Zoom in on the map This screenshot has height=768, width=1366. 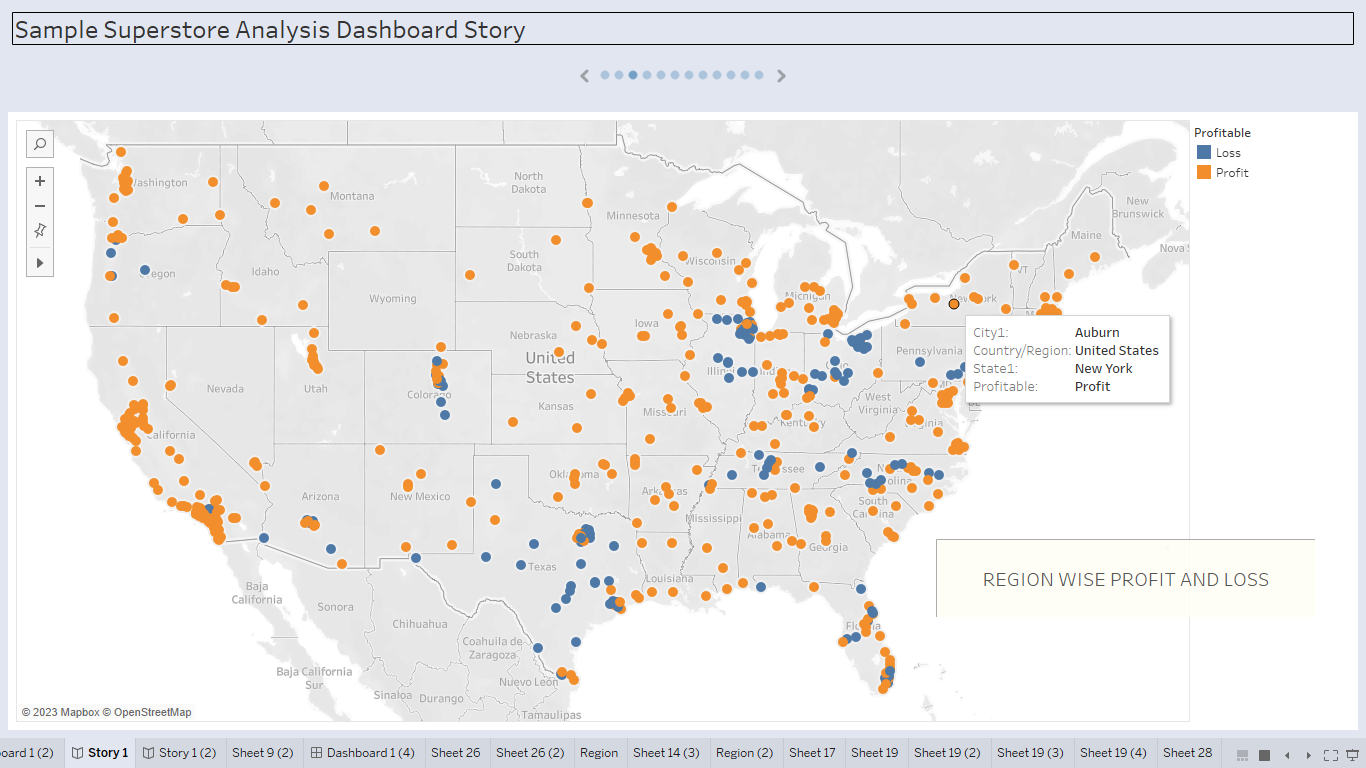40,181
